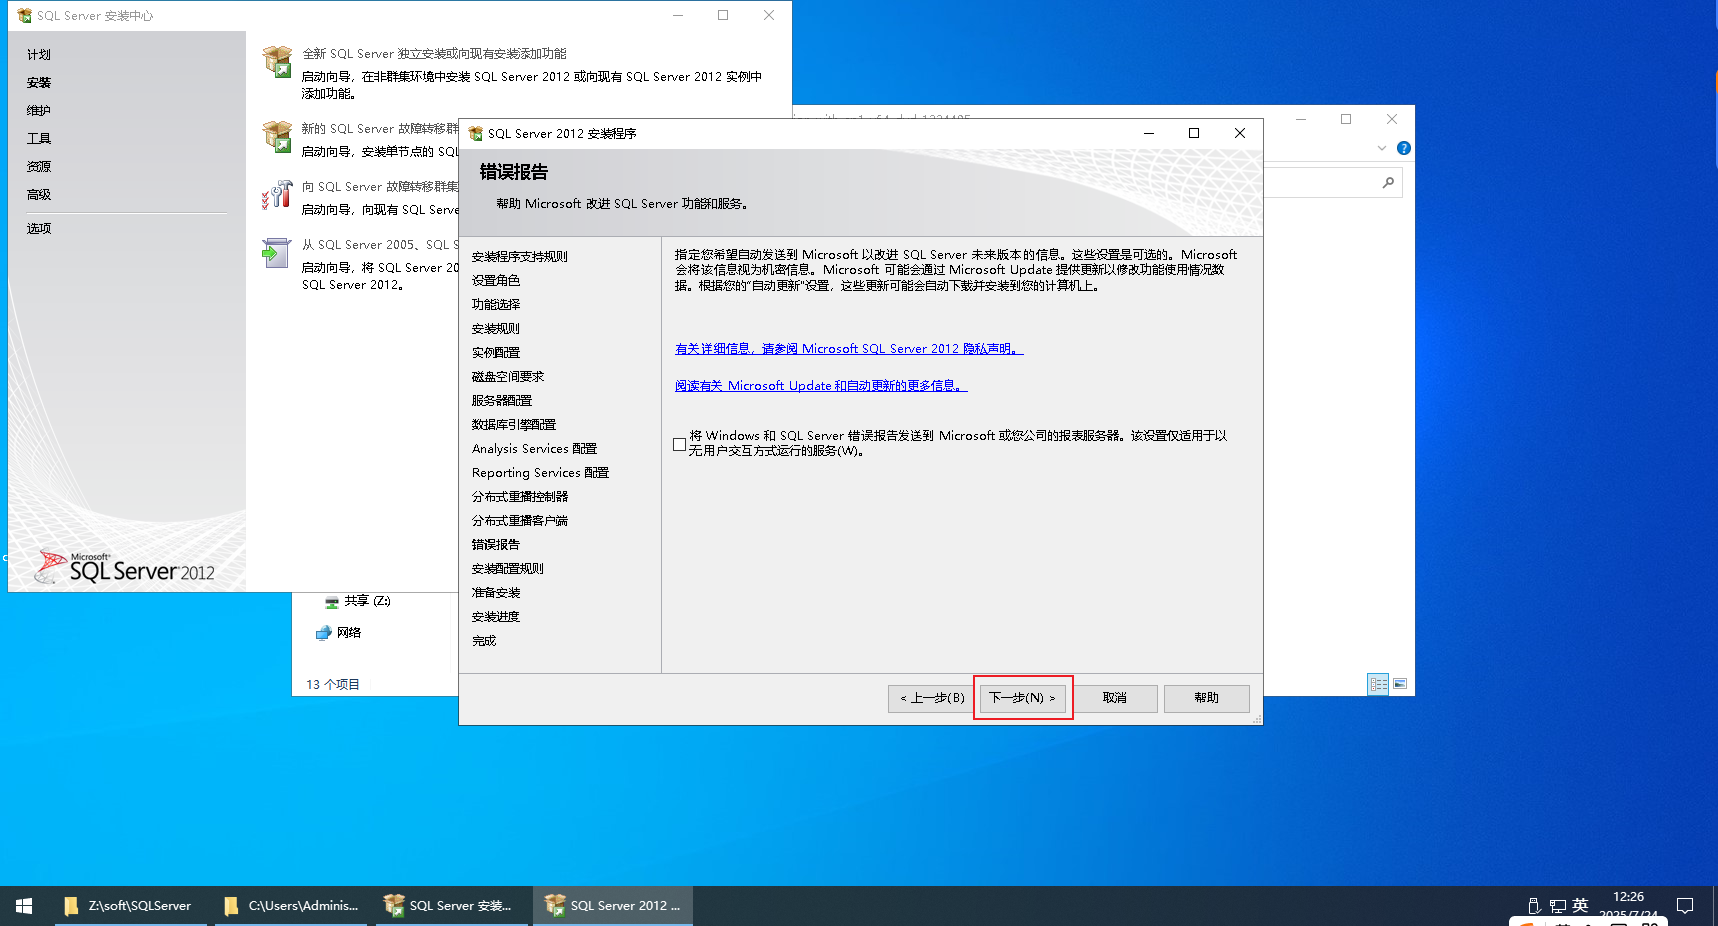The image size is (1718, 926).
Task: Select 网络 in Explorer navigation pane
Action: point(339,633)
